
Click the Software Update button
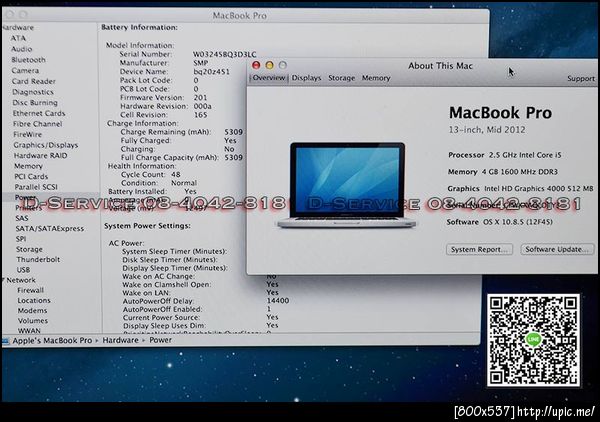point(557,249)
